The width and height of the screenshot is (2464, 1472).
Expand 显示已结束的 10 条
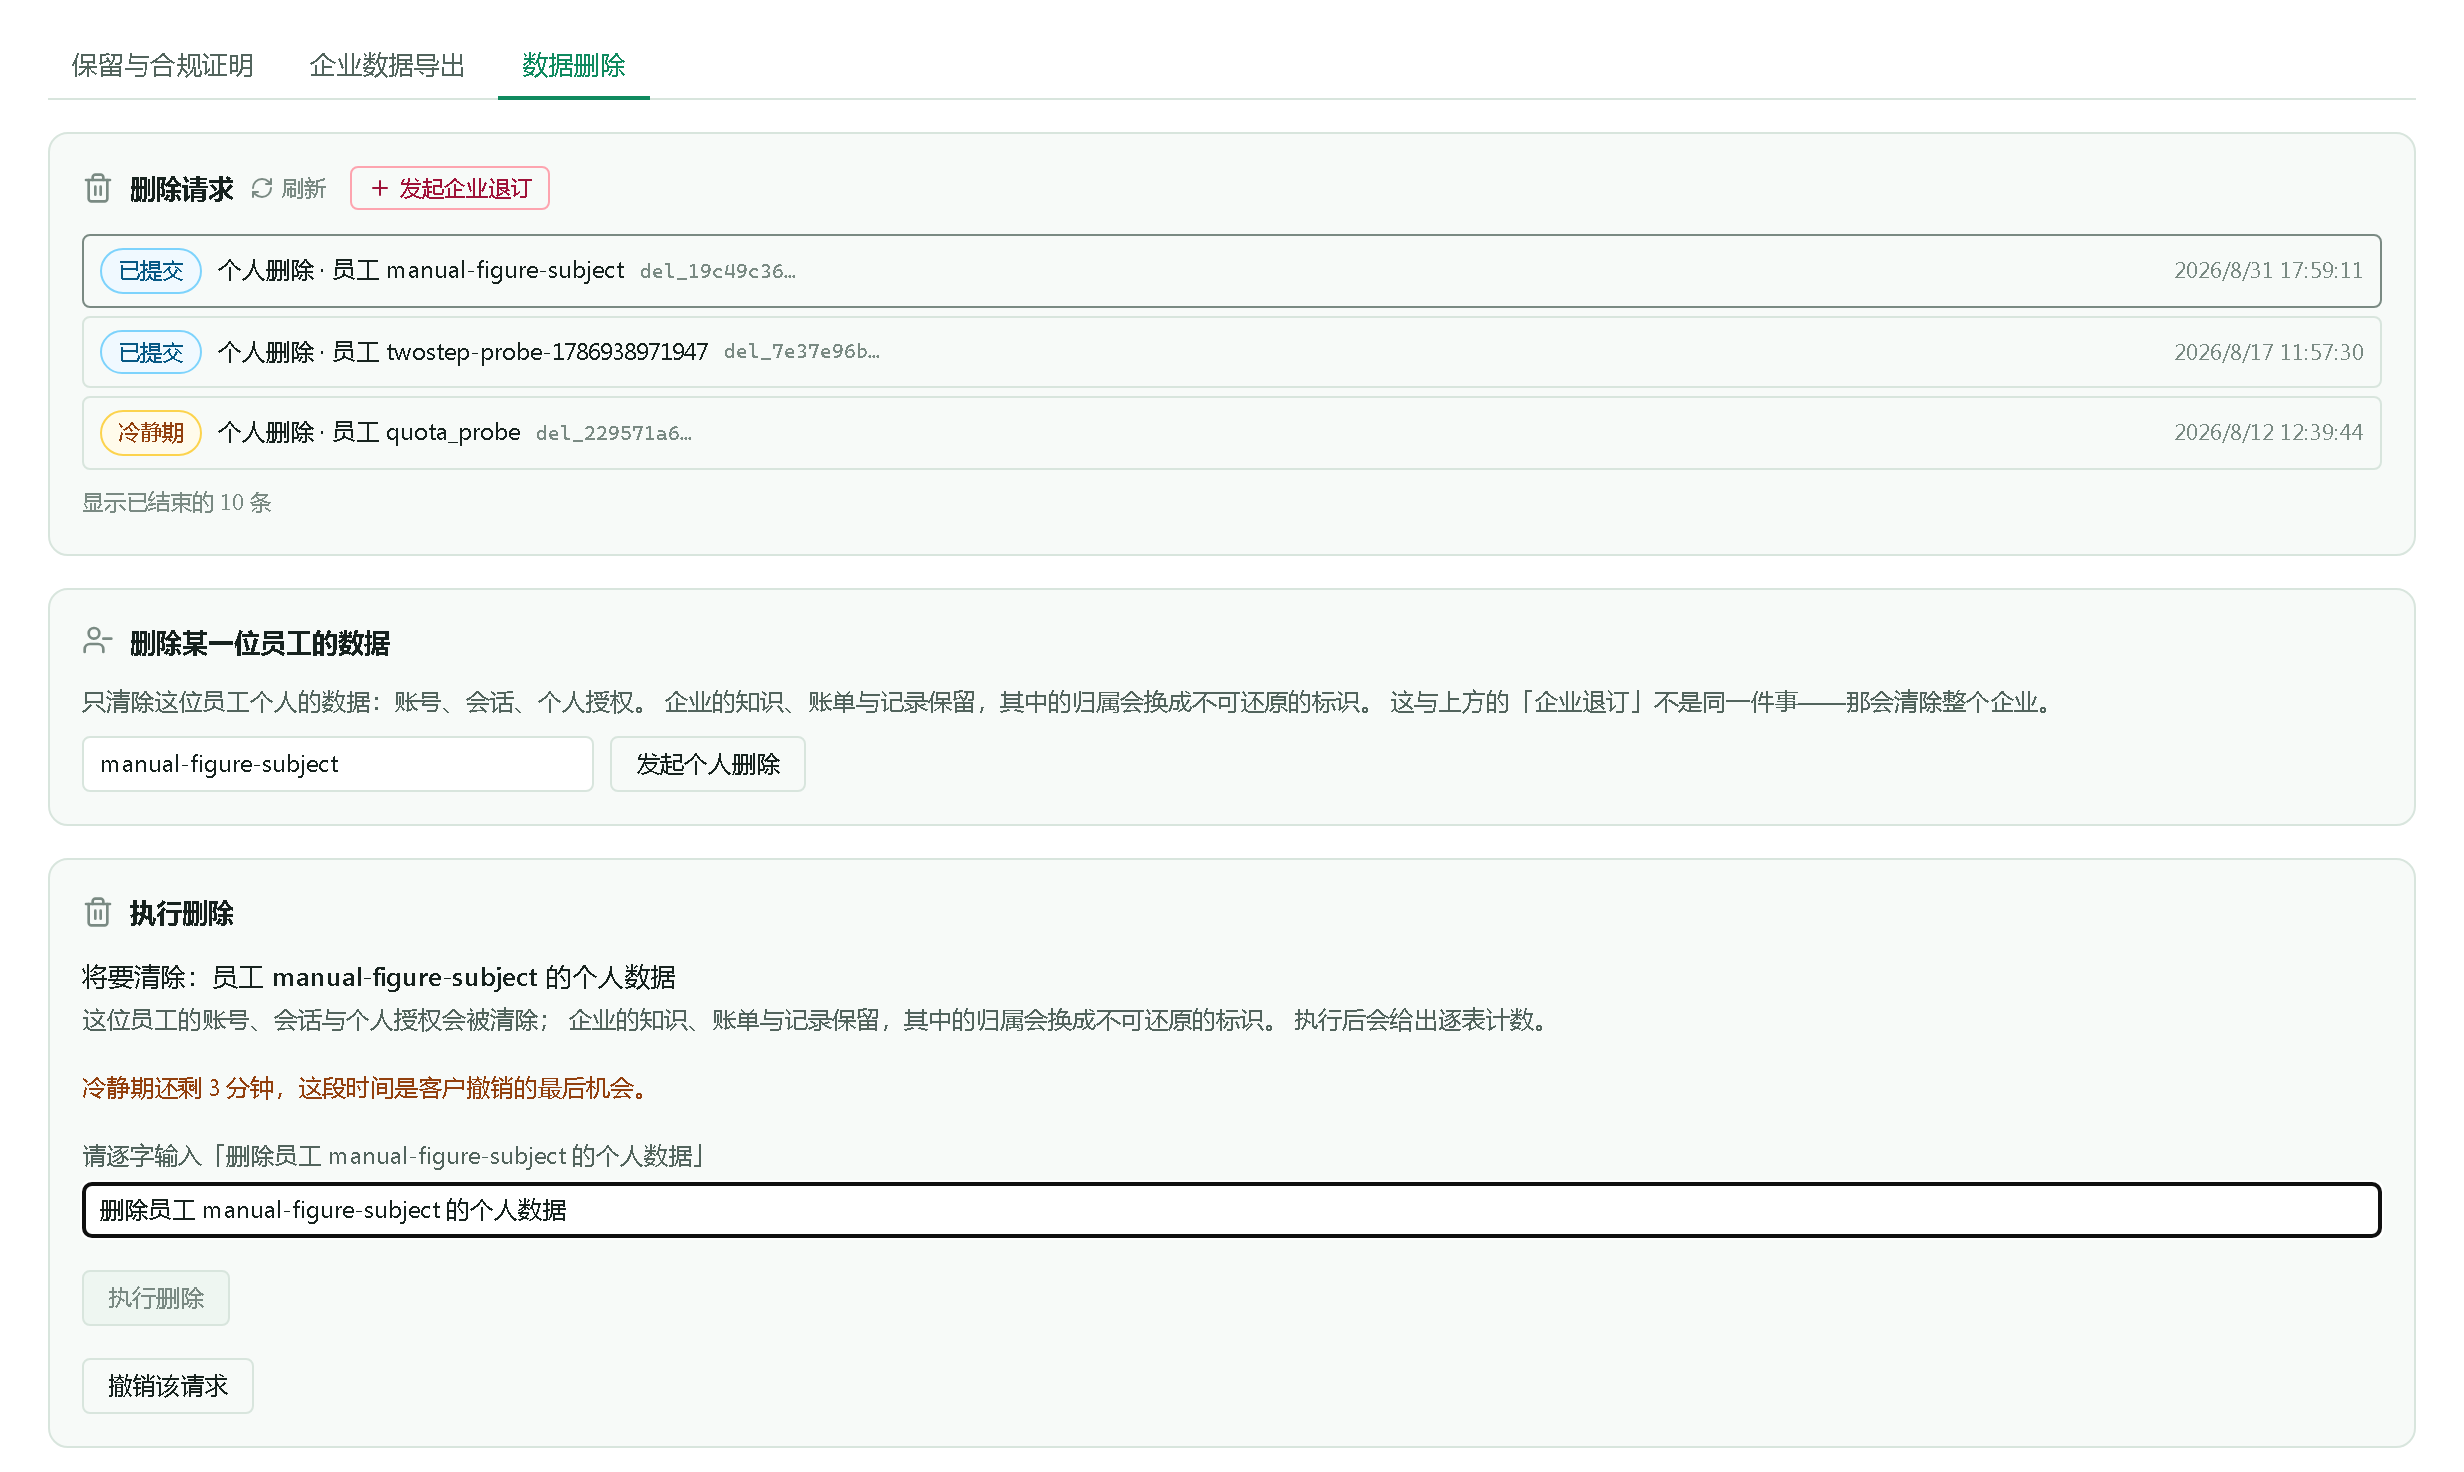pos(177,502)
